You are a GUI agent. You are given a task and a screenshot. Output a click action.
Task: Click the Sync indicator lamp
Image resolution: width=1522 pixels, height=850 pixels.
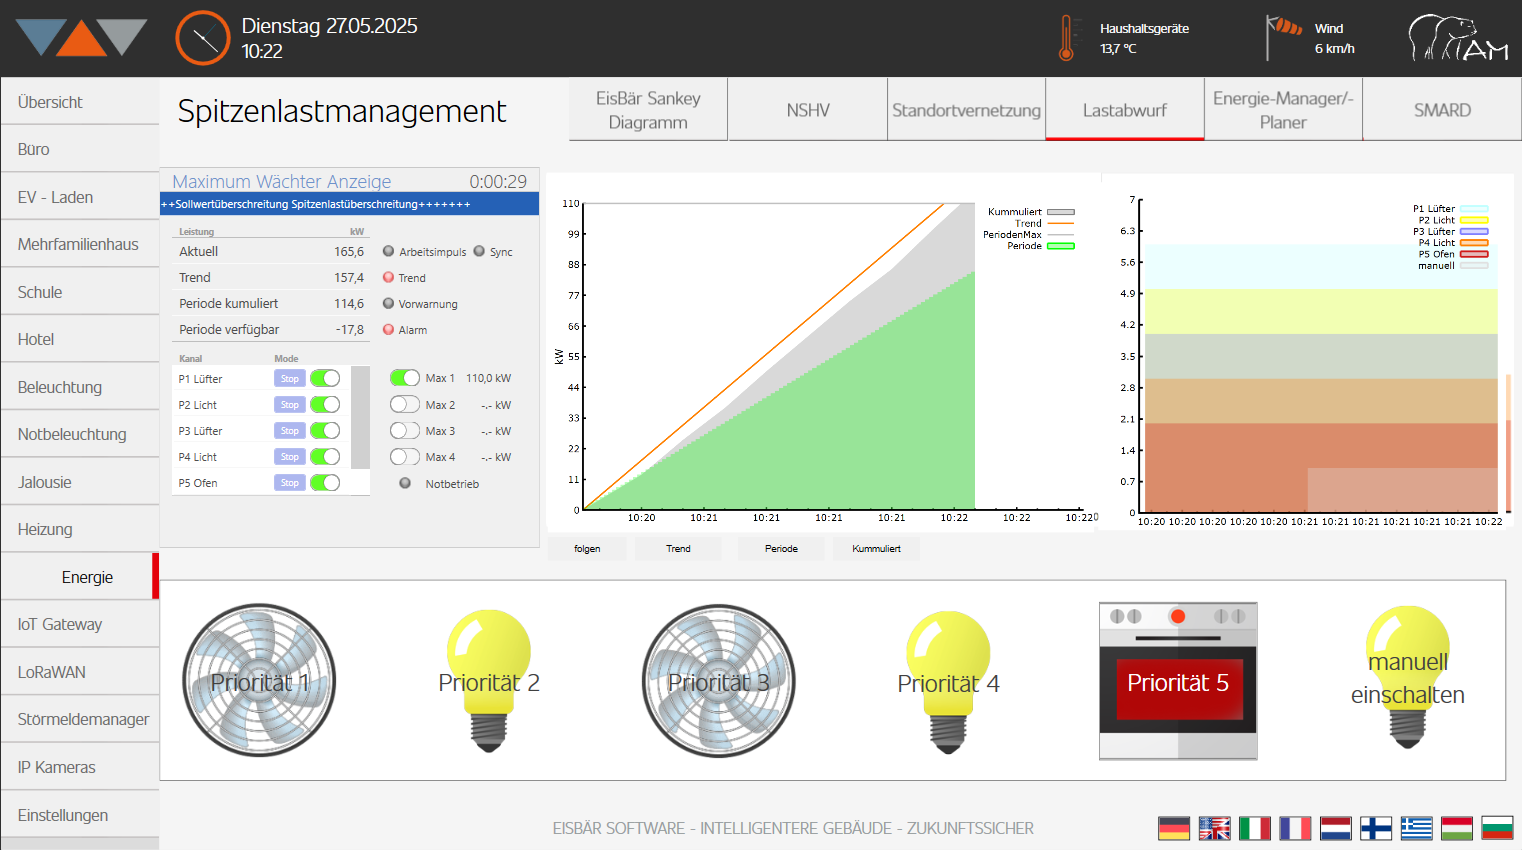(479, 251)
